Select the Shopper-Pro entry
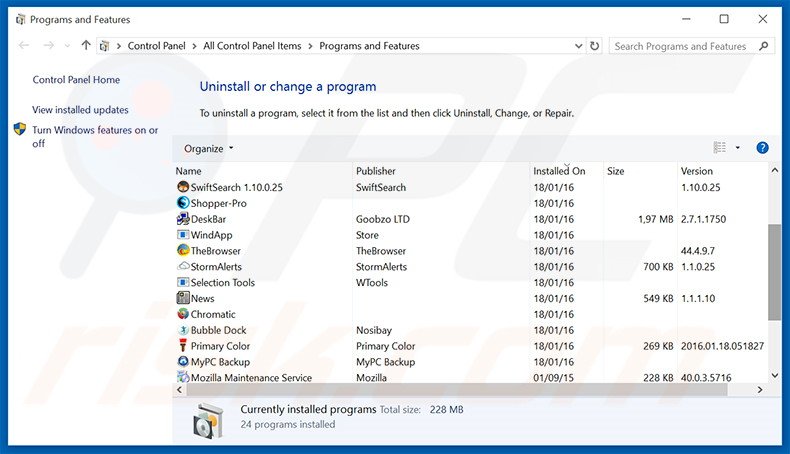Viewport: 790px width, 454px height. [218, 203]
